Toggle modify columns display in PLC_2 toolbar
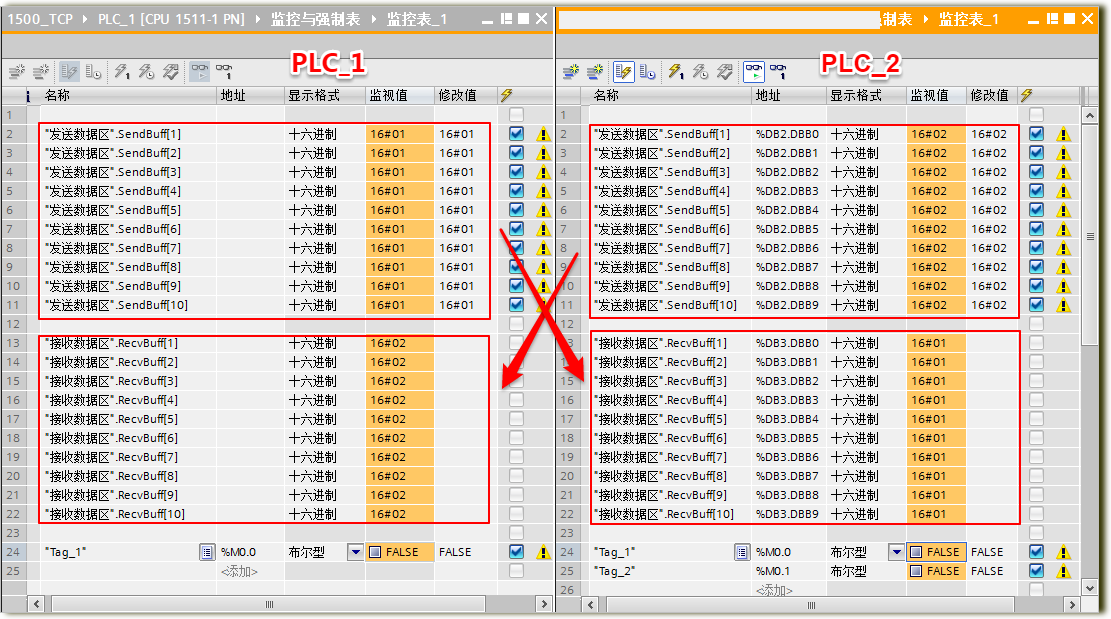Viewport: 1111px width, 619px height. pyautogui.click(x=624, y=71)
